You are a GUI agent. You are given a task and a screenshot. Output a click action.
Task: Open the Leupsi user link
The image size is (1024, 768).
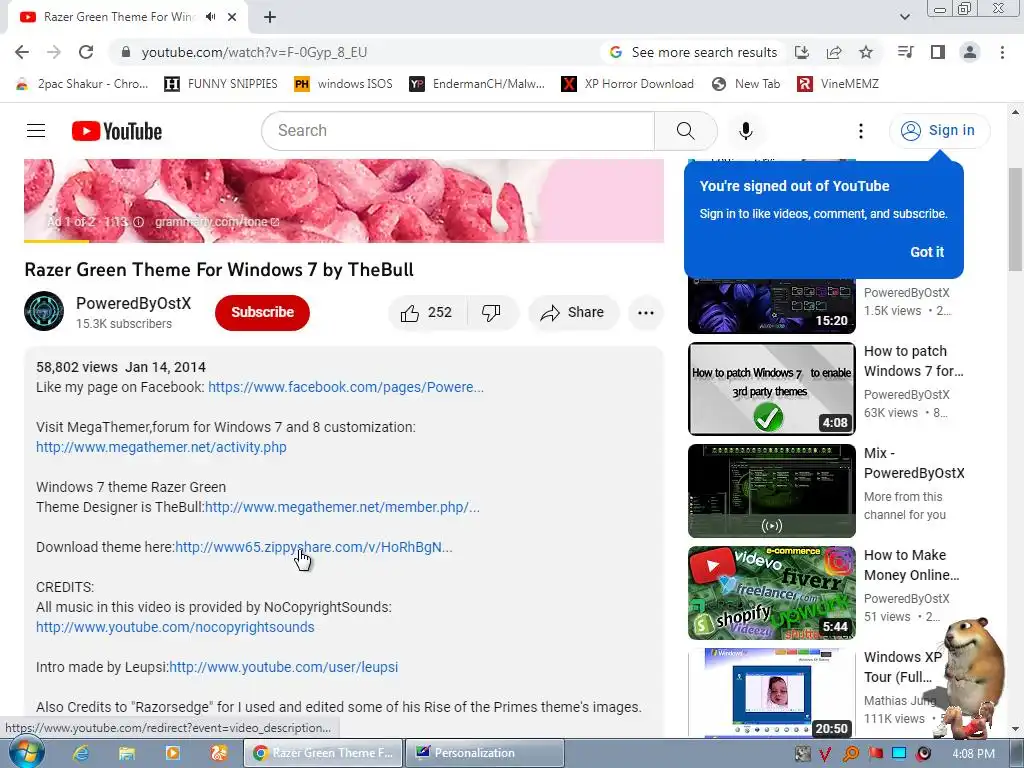[283, 667]
